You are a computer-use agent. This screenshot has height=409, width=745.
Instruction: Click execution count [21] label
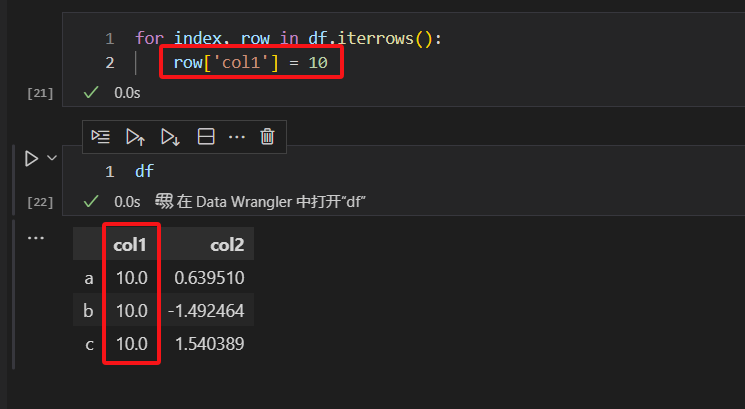[x=40, y=93]
